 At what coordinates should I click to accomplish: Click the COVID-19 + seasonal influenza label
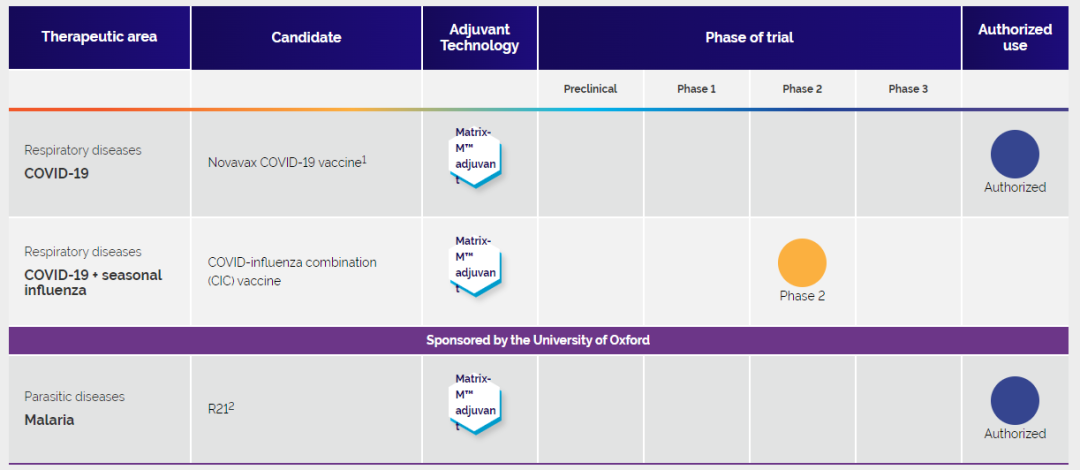[x=93, y=282]
